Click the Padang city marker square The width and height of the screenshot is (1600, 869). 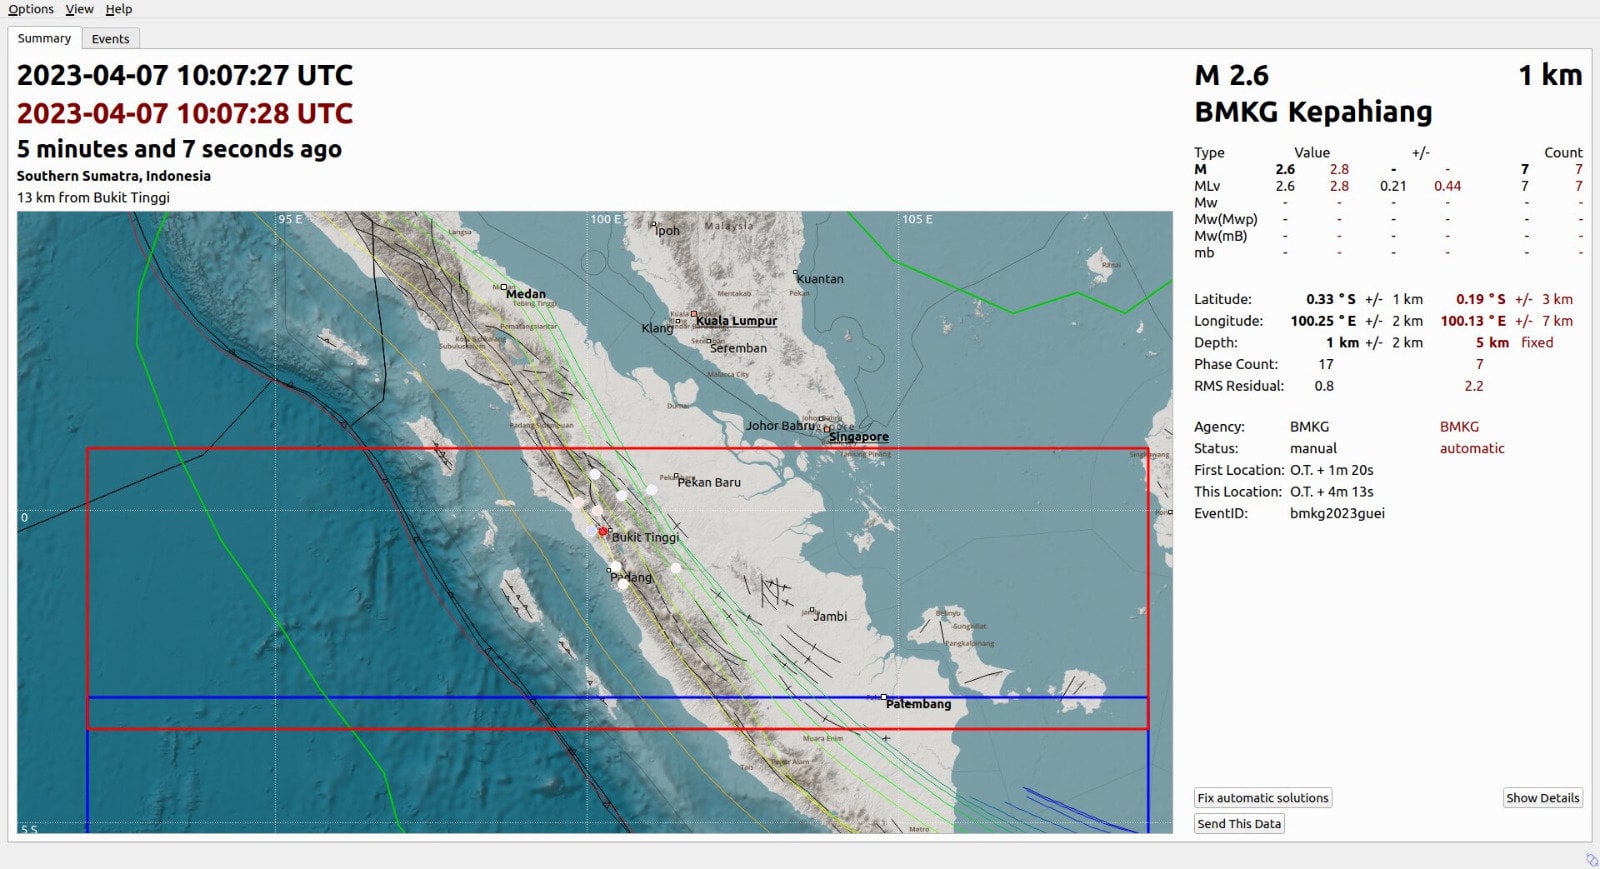pos(610,571)
